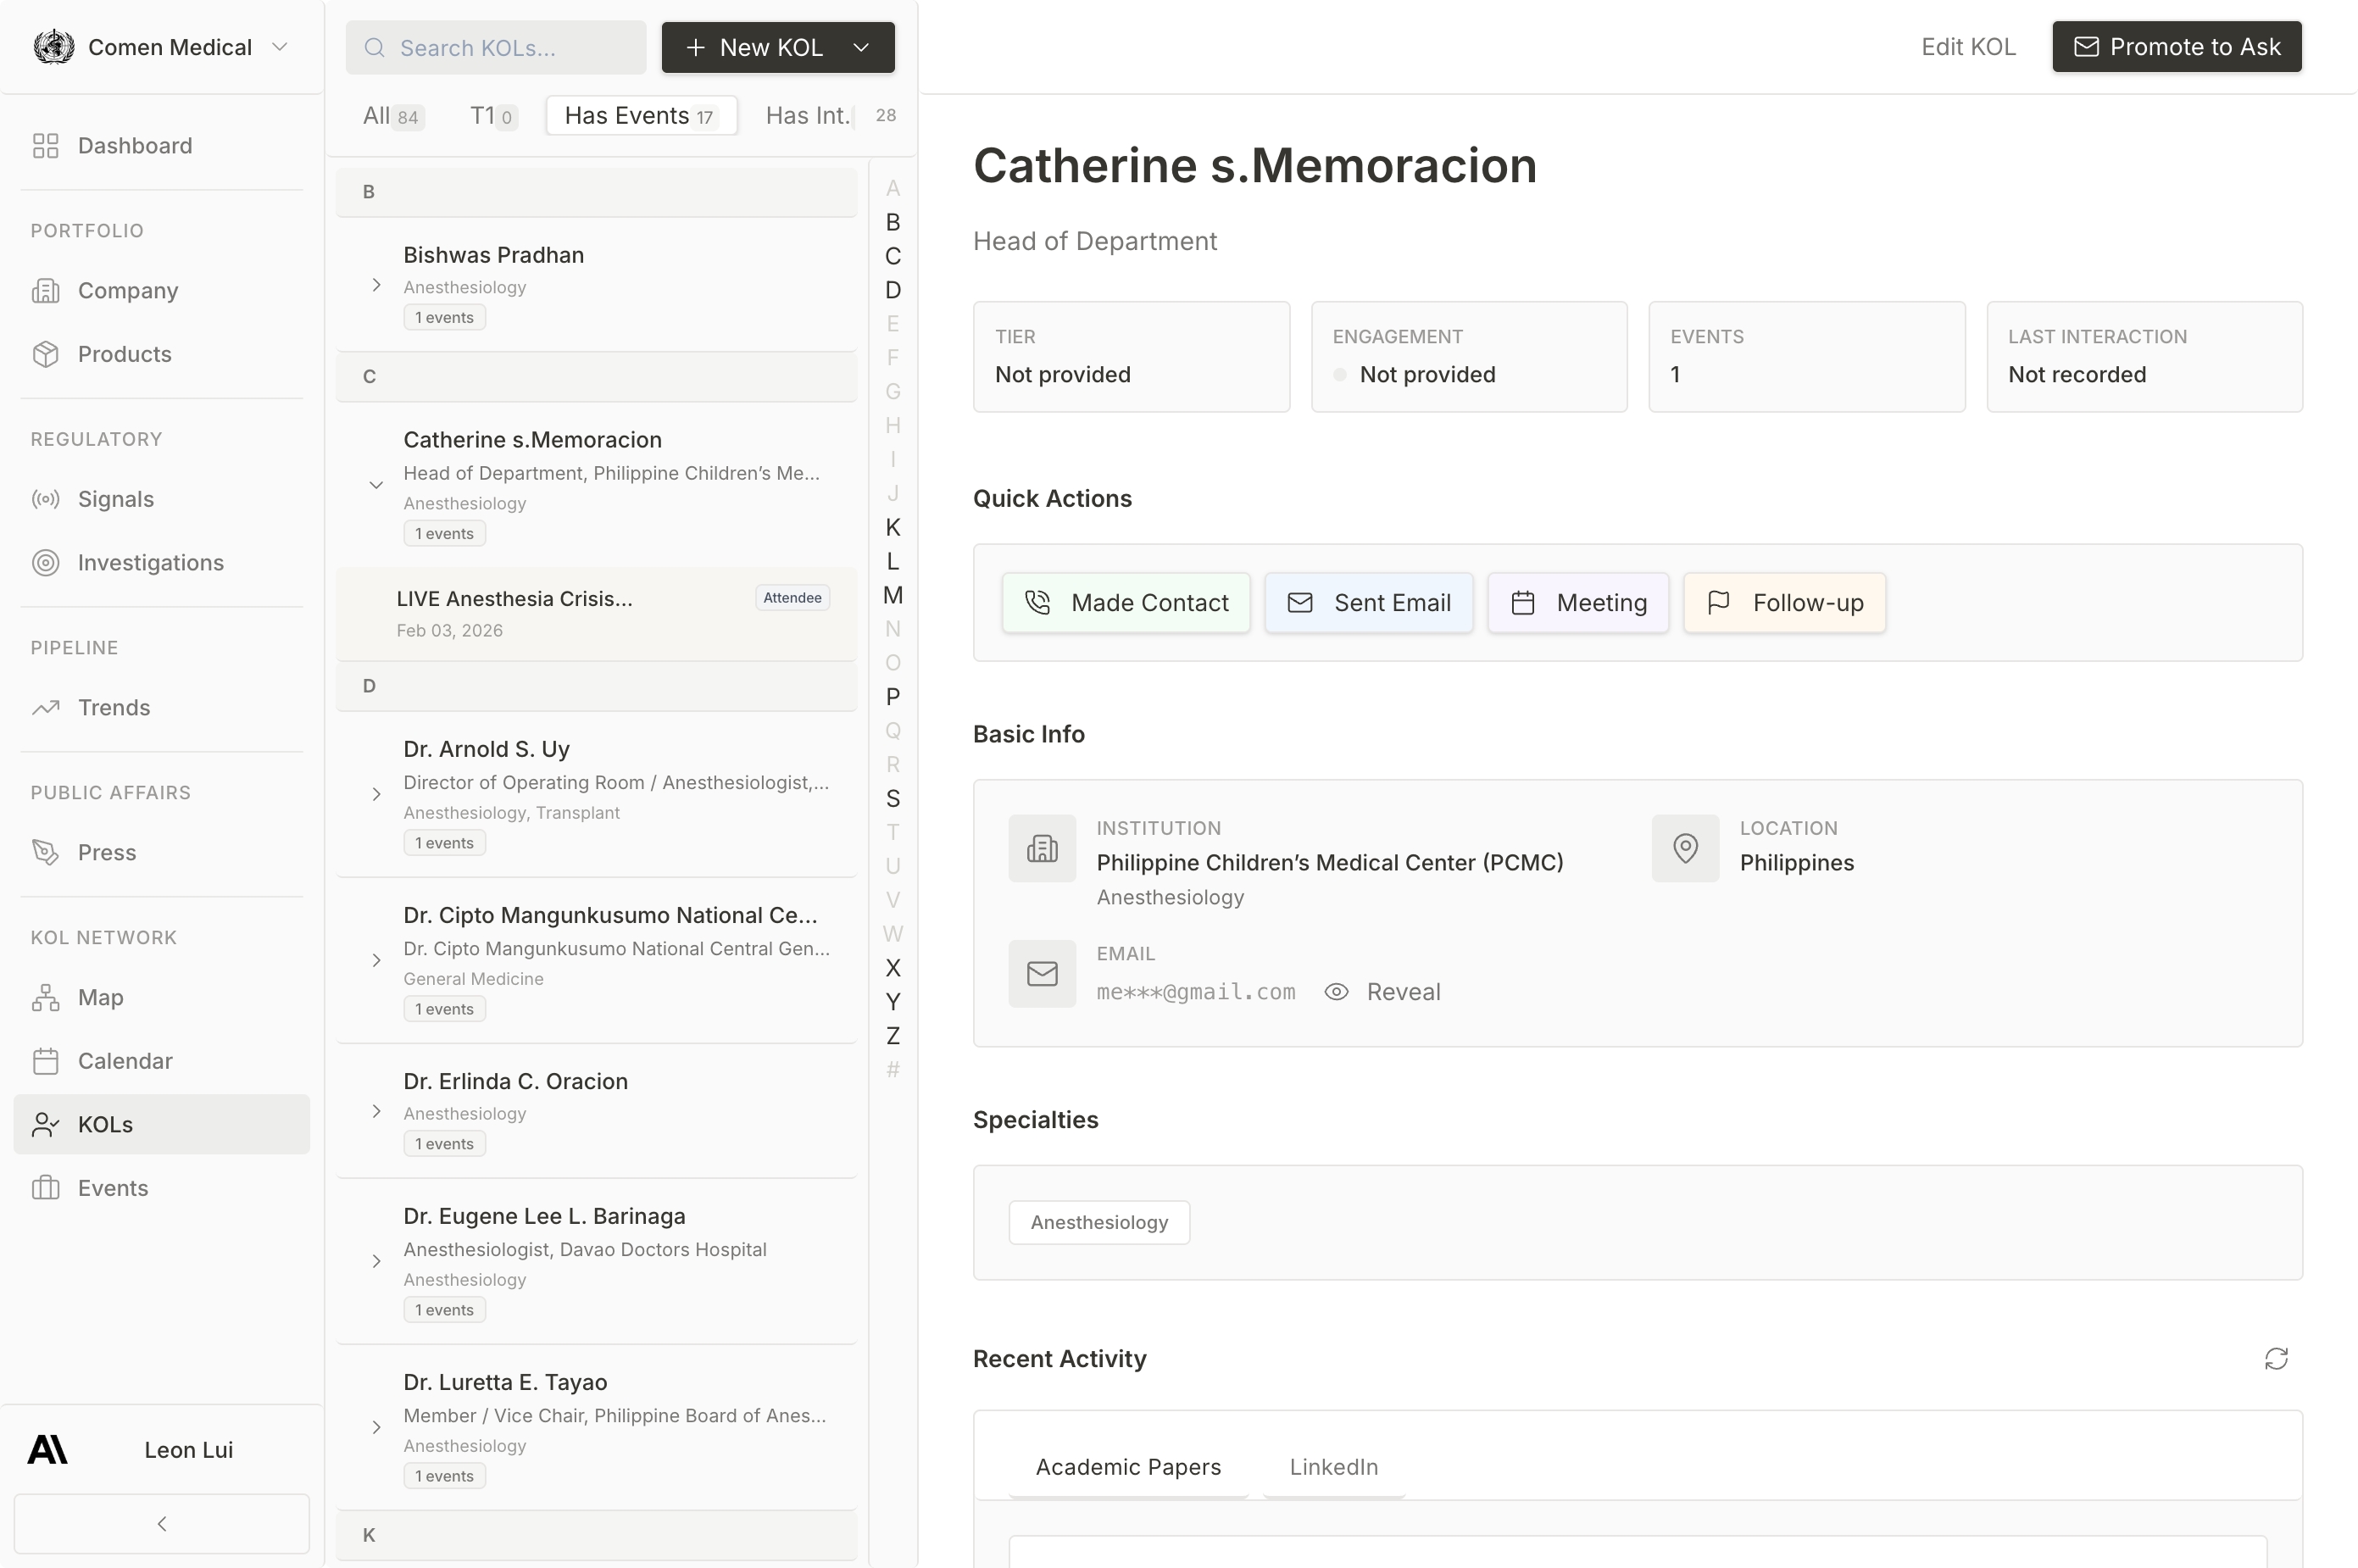Jump to letter S in the alphabet index

point(893,798)
